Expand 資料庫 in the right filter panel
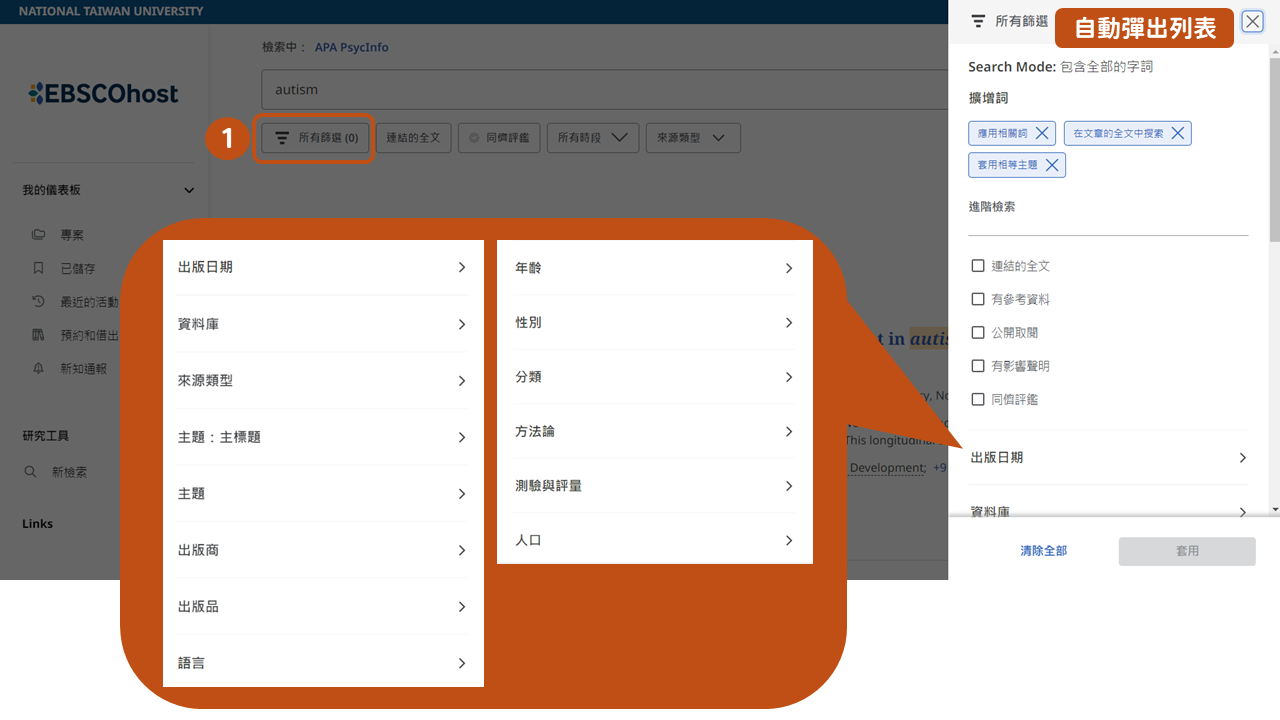Screen dimensions: 1280x720 (x=1108, y=511)
